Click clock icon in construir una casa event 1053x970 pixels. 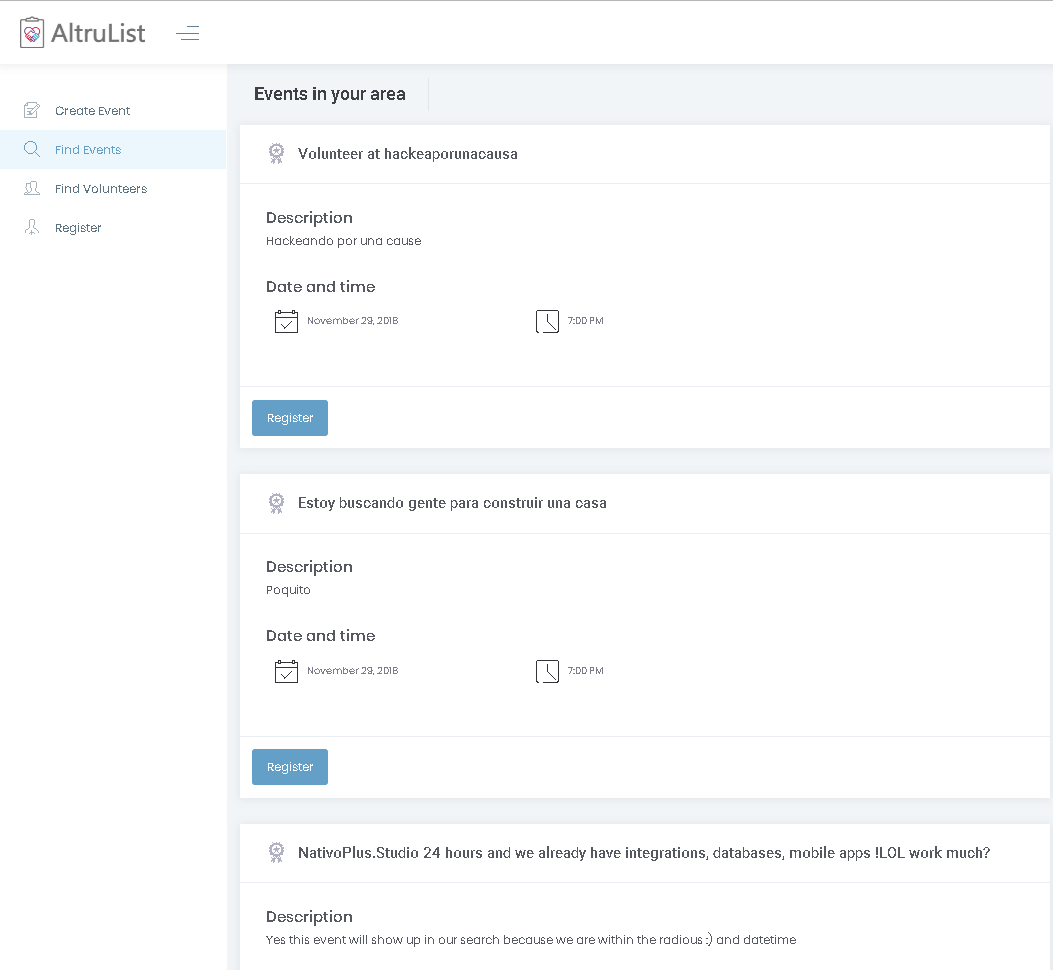(x=547, y=671)
